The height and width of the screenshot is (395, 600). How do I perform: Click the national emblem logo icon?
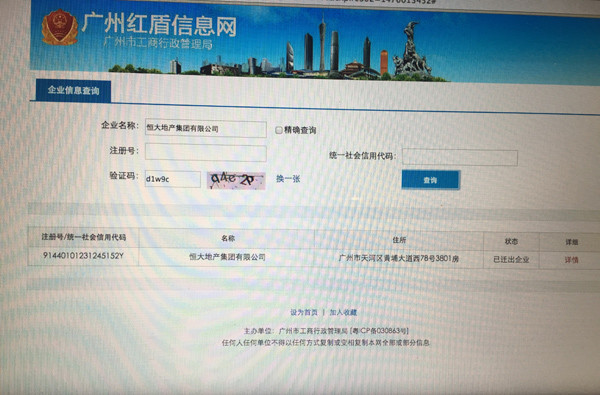click(x=60, y=28)
